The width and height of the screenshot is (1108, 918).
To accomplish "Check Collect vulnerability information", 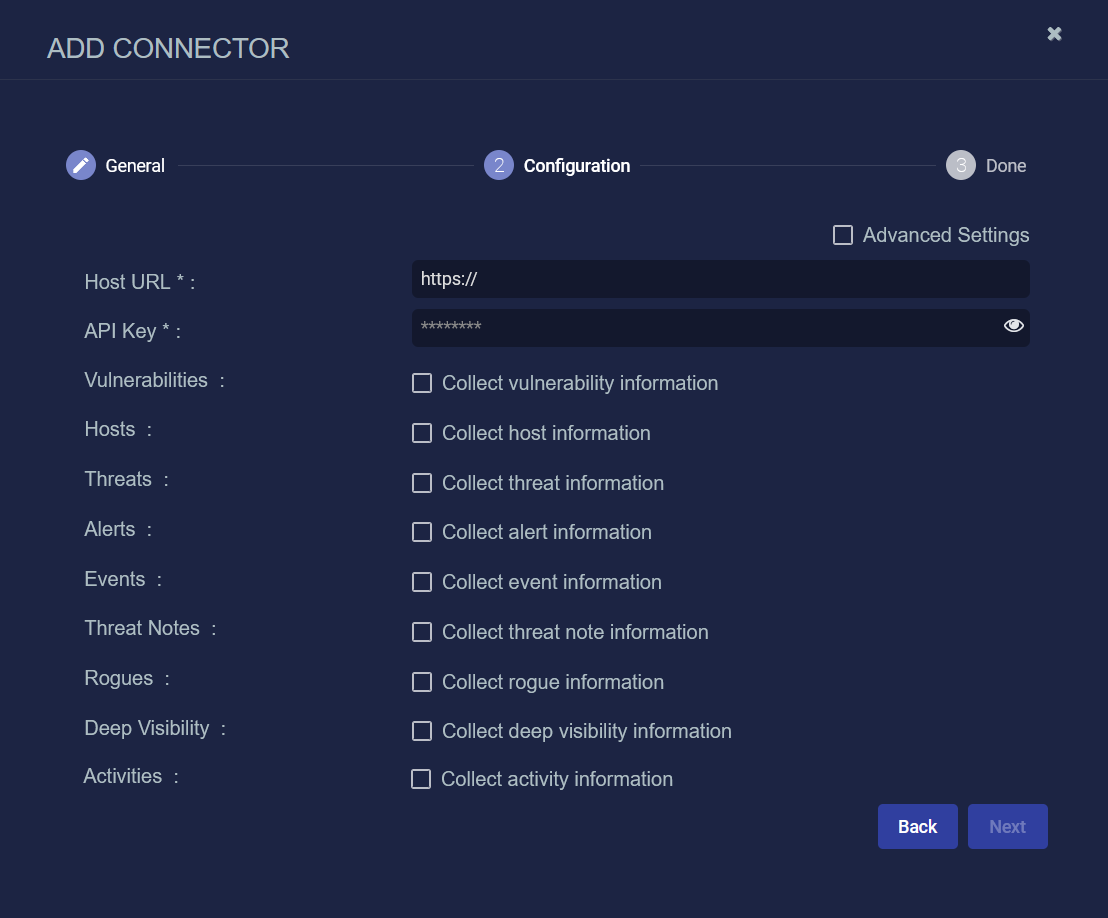I will tap(422, 383).
